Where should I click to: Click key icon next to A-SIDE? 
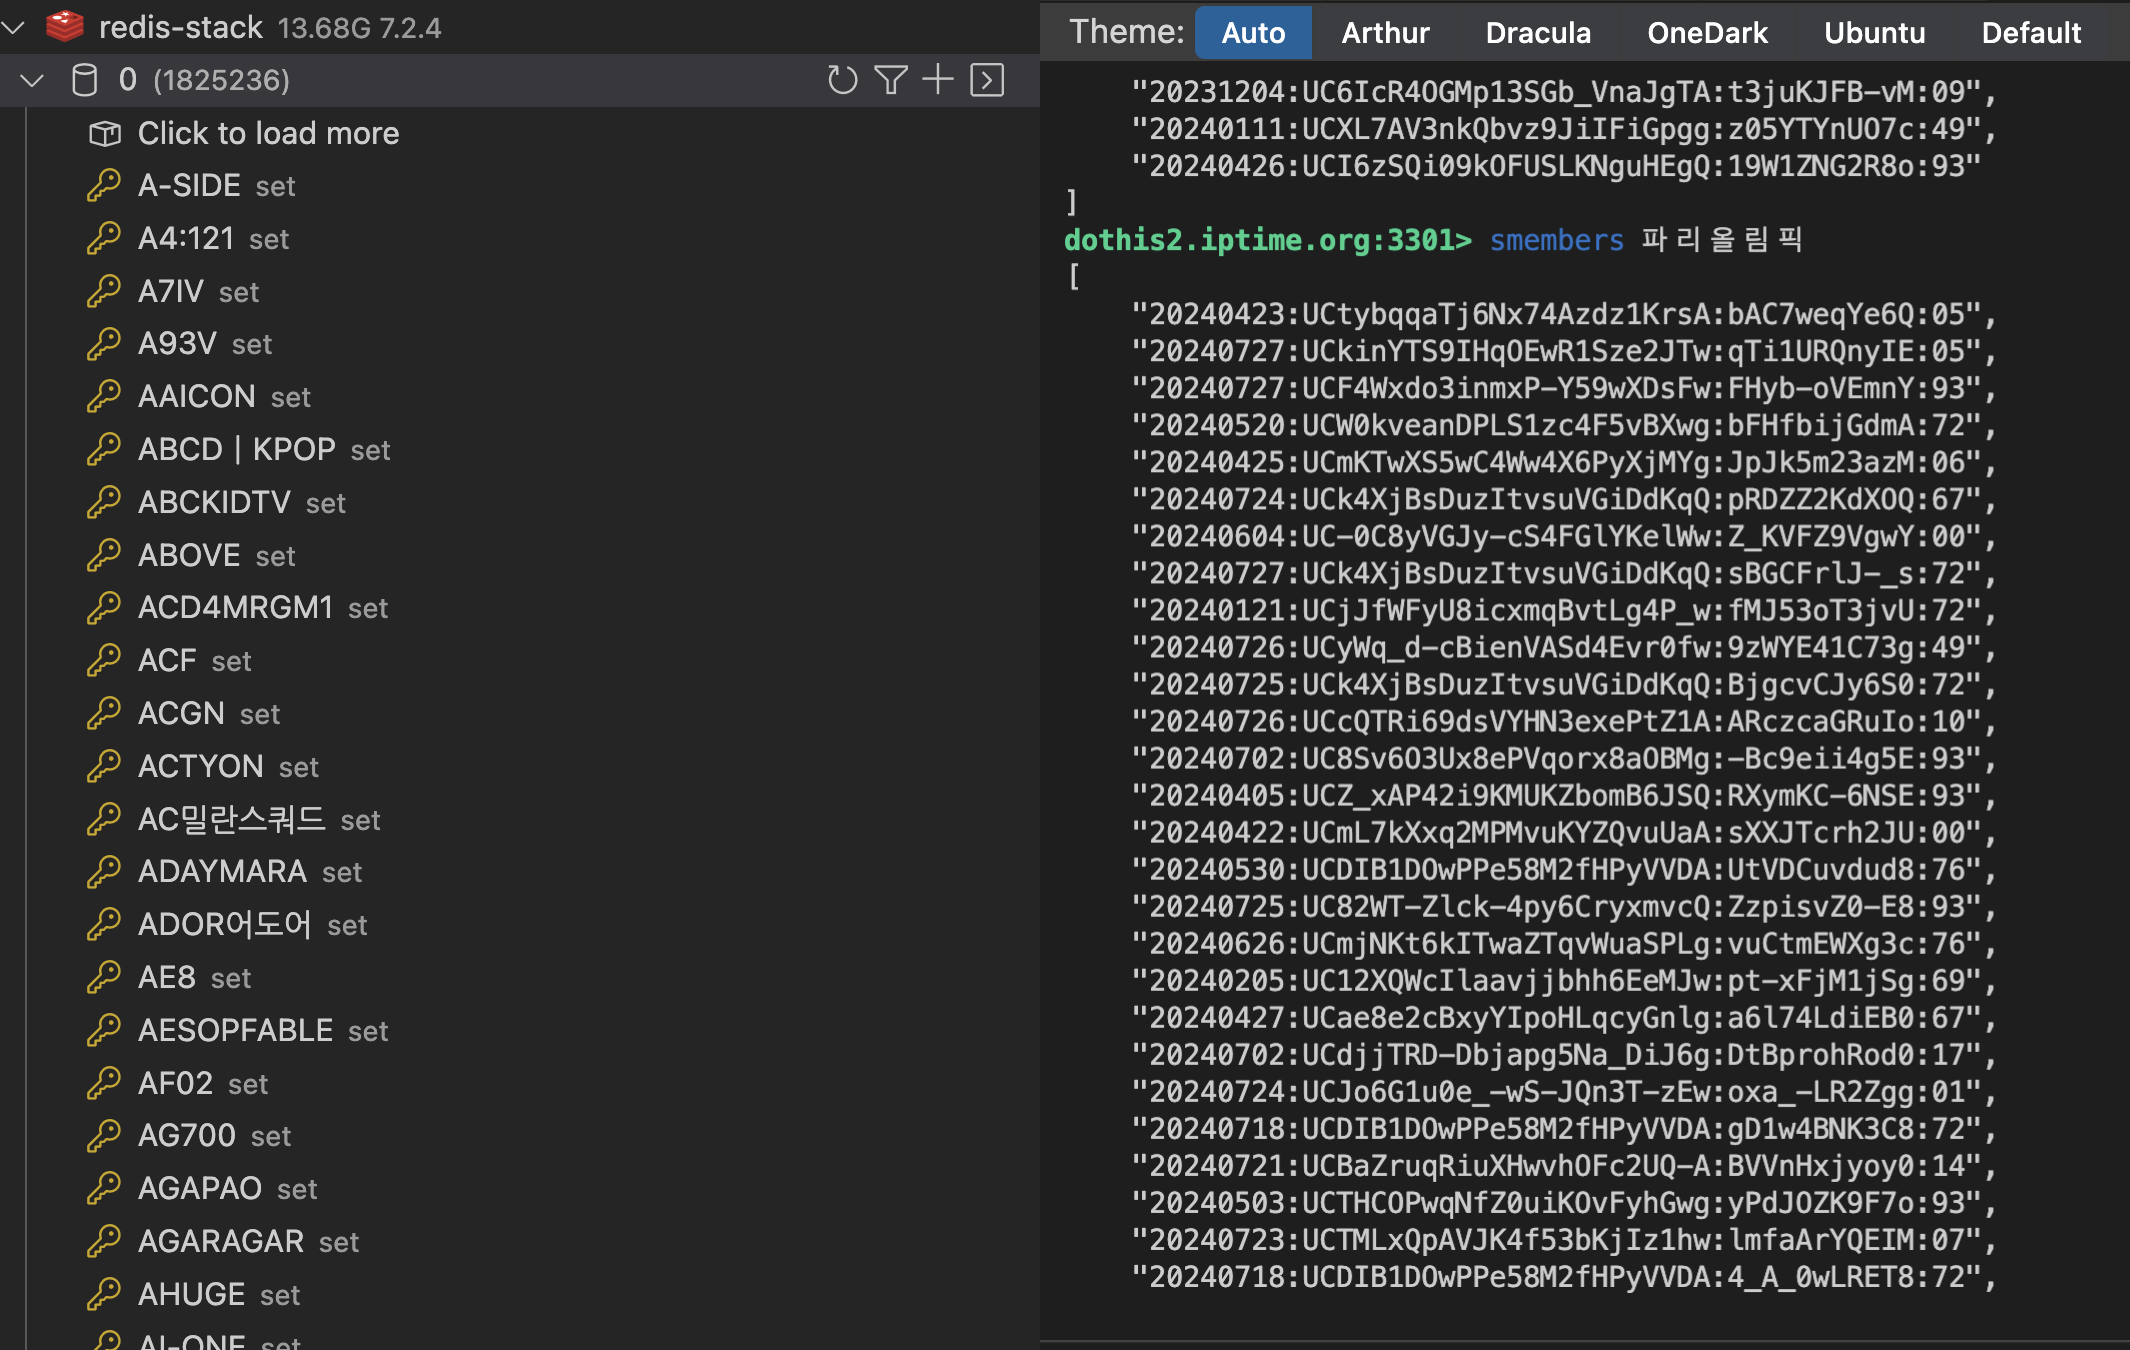pyautogui.click(x=104, y=185)
